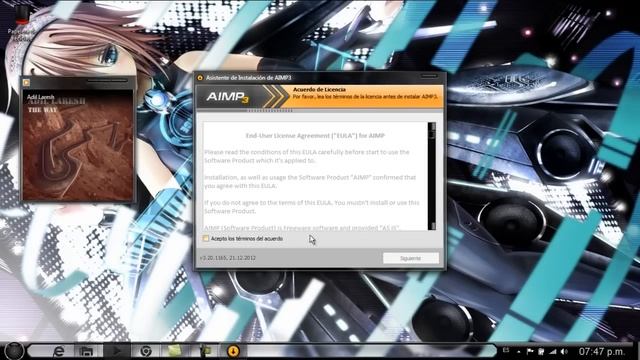Launch Google Chrome from taskbar
Viewport: 640px width, 360px height.
click(x=146, y=351)
